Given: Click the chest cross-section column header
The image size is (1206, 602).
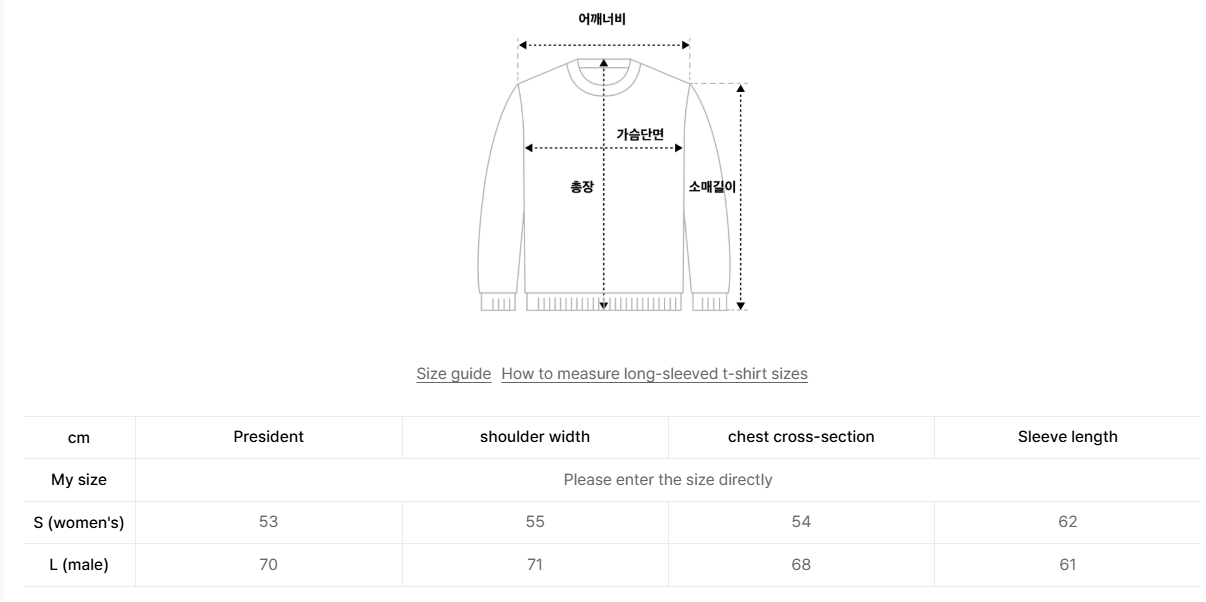Looking at the screenshot, I should tap(800, 436).
